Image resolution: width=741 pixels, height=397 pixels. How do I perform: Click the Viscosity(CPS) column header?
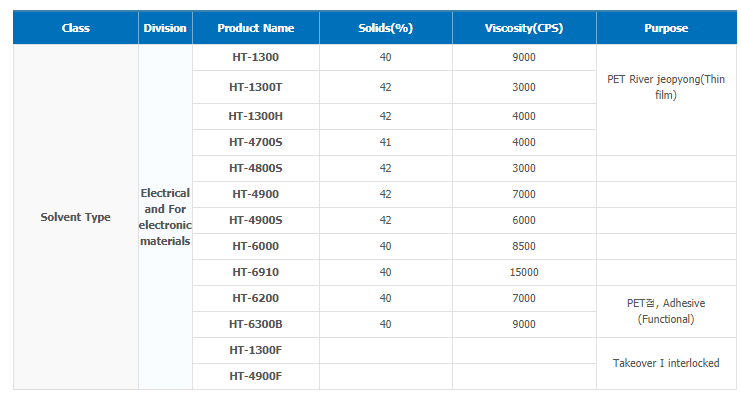pyautogui.click(x=524, y=28)
